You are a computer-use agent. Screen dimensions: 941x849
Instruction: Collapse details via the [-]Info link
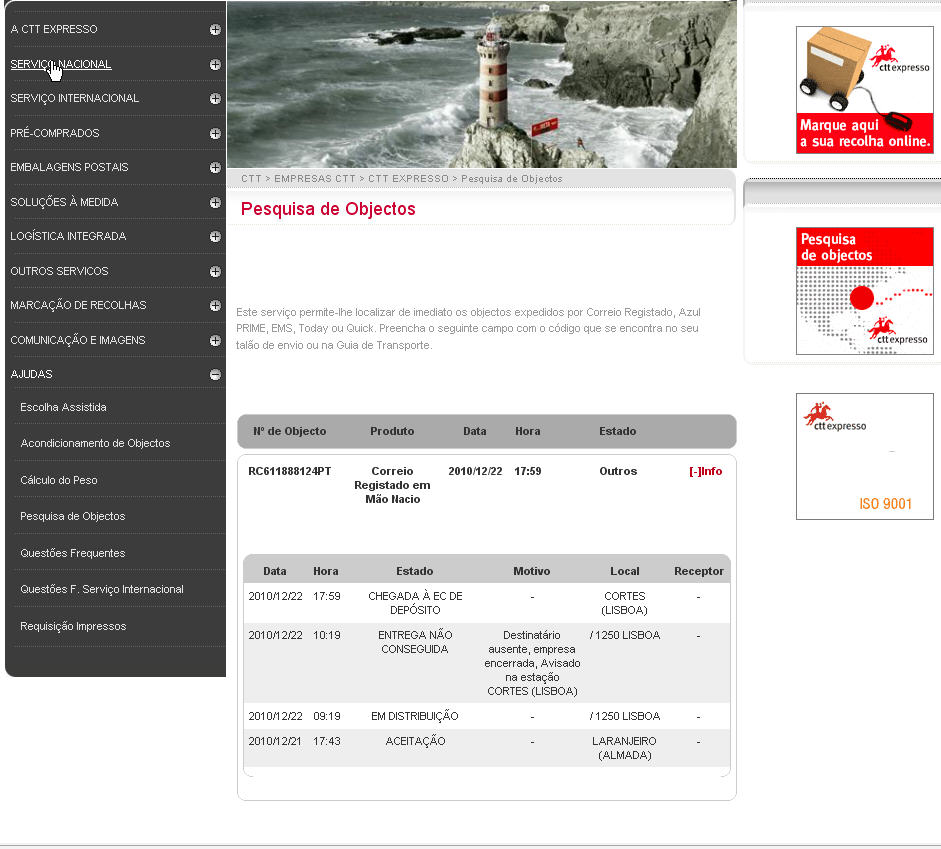tap(705, 471)
